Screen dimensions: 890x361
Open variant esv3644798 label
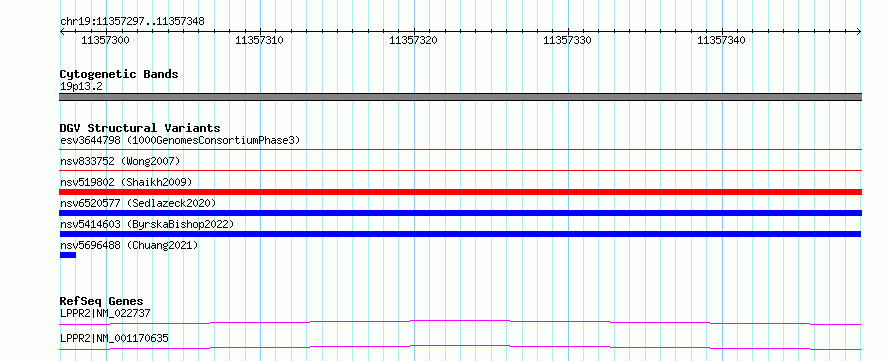(180, 140)
